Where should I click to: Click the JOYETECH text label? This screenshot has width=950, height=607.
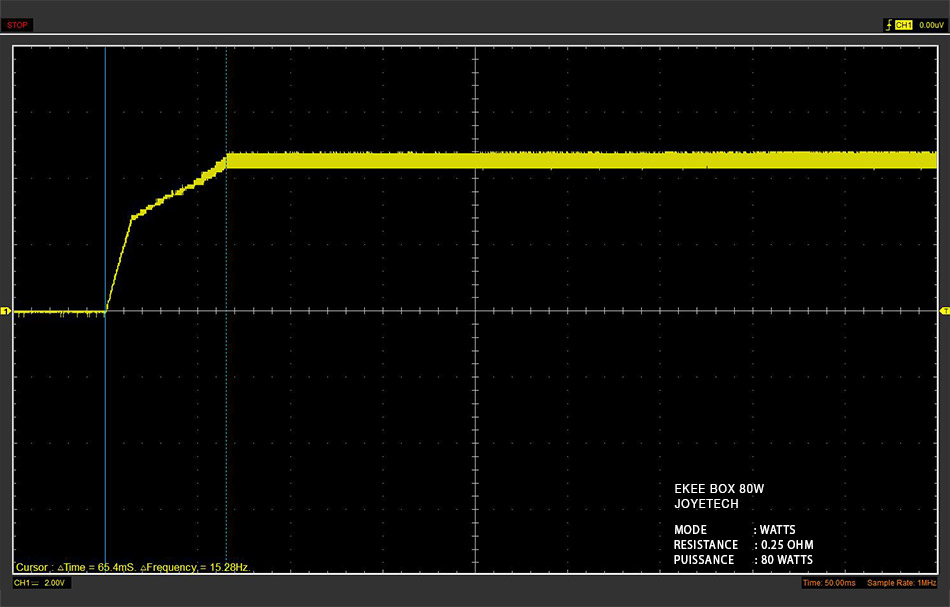point(706,504)
